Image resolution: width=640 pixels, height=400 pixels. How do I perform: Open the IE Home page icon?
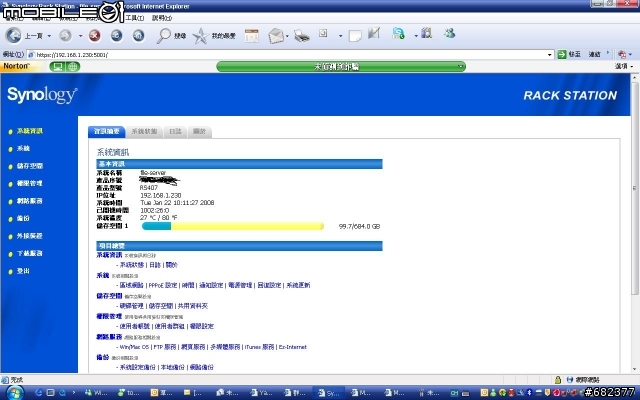pyautogui.click(x=138, y=36)
